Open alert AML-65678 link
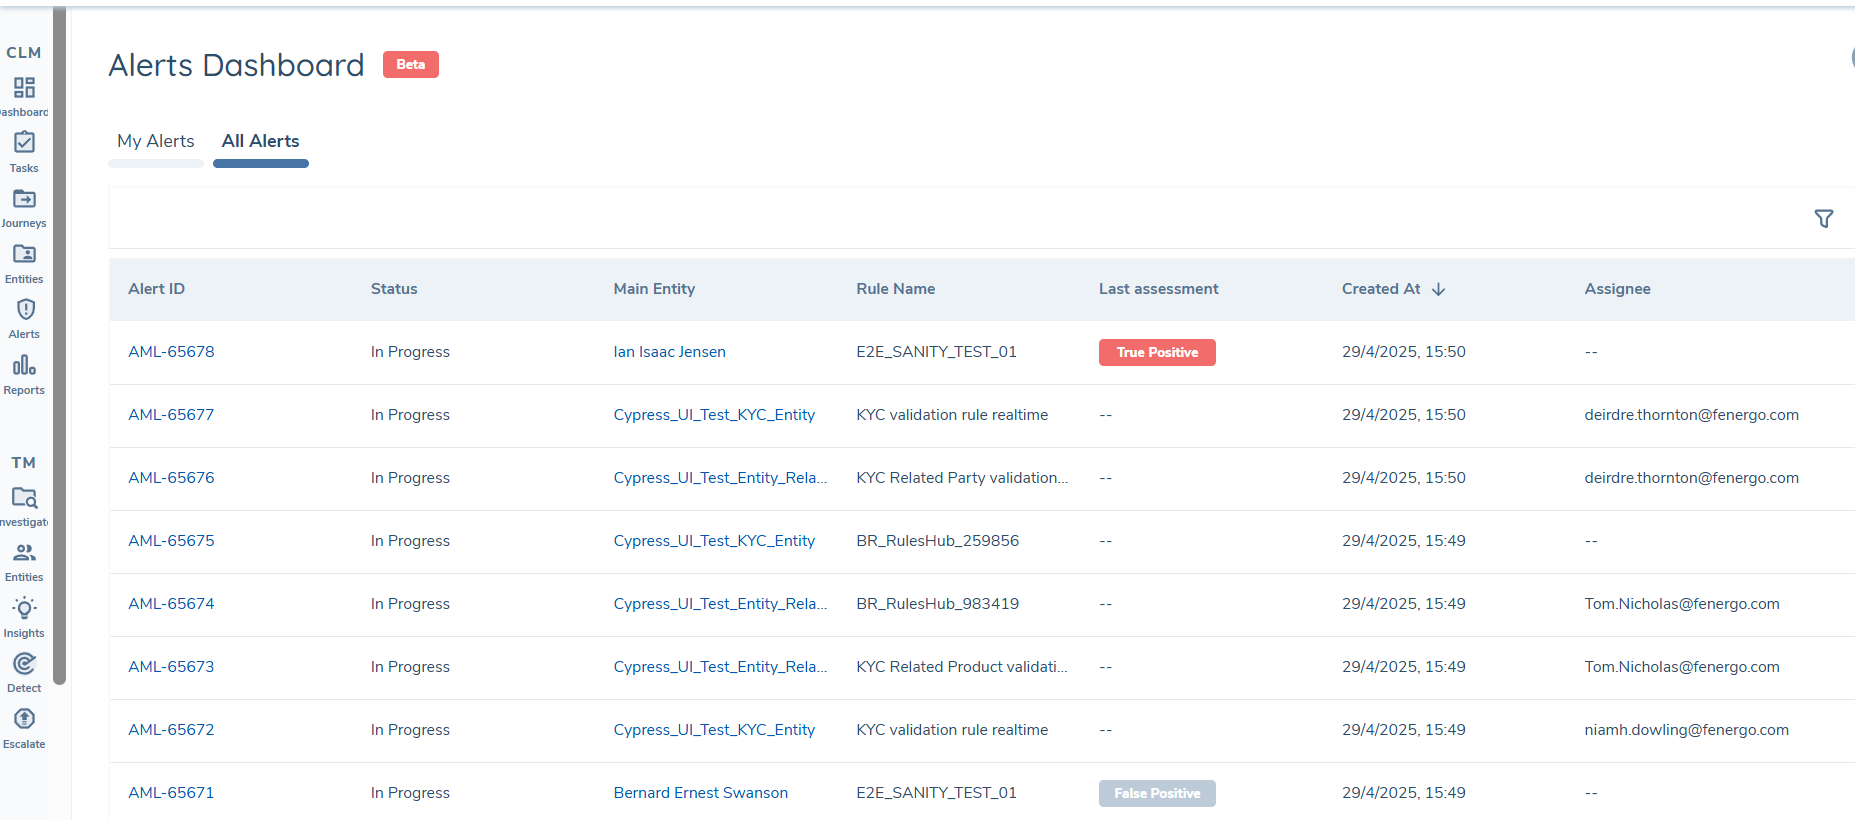 coord(171,352)
